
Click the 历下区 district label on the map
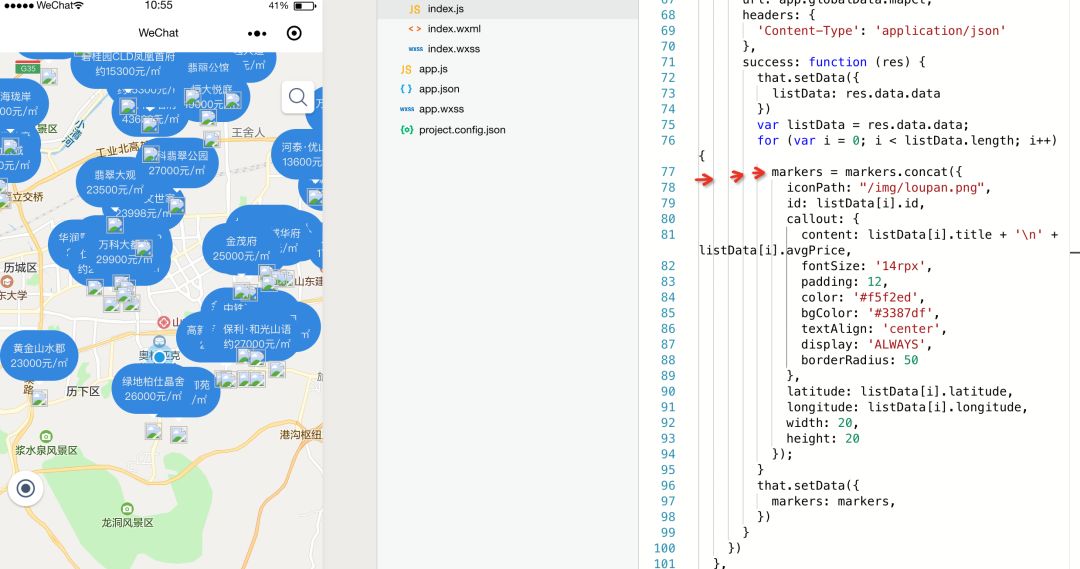(x=83, y=391)
